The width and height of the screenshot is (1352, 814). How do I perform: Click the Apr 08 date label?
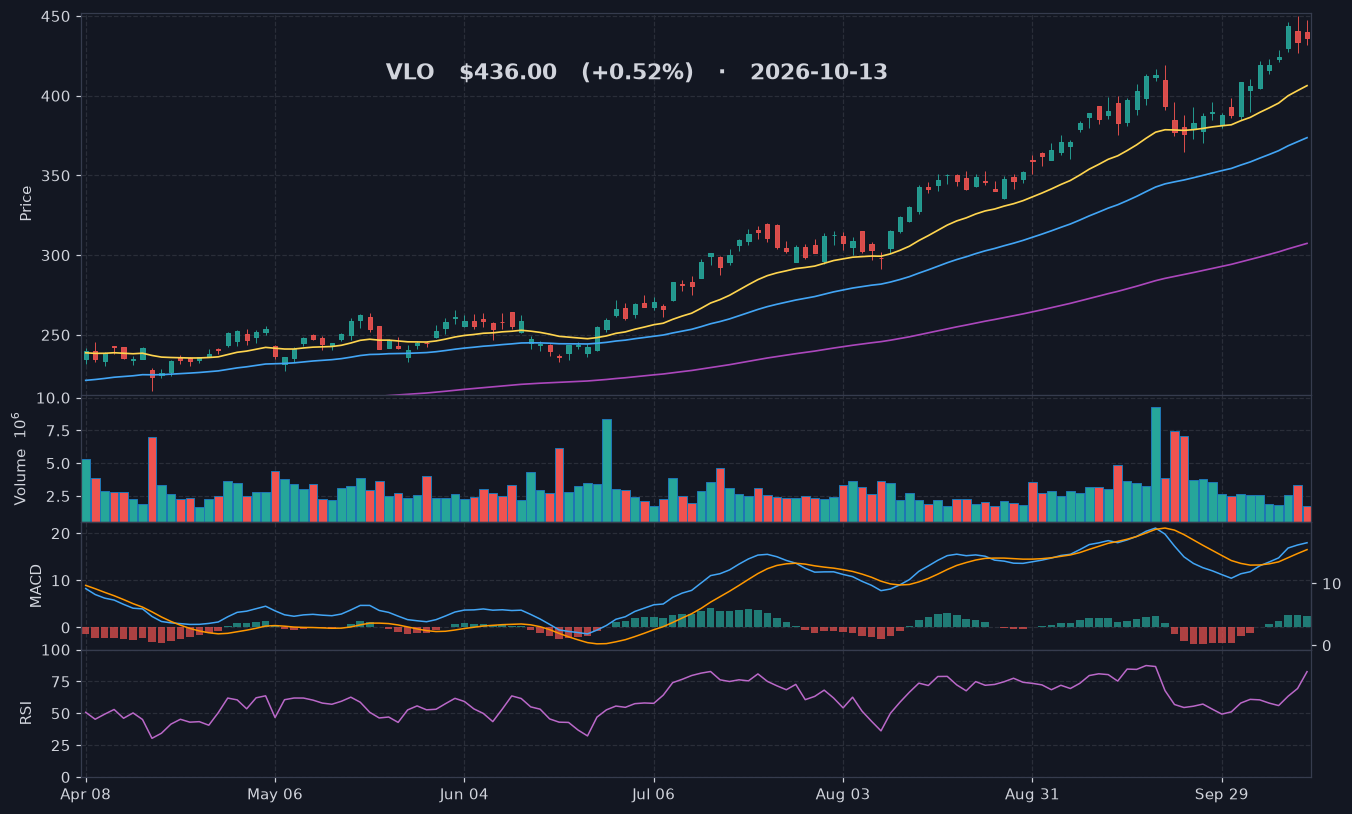point(86,796)
